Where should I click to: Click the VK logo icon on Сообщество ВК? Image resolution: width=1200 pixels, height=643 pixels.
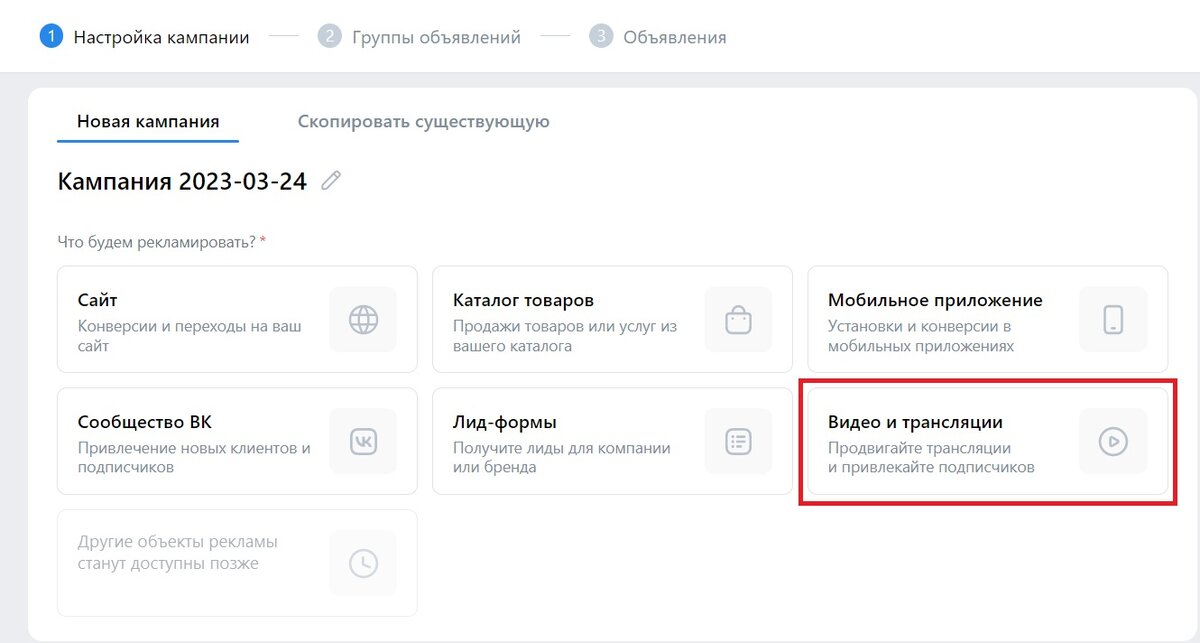[x=363, y=441]
